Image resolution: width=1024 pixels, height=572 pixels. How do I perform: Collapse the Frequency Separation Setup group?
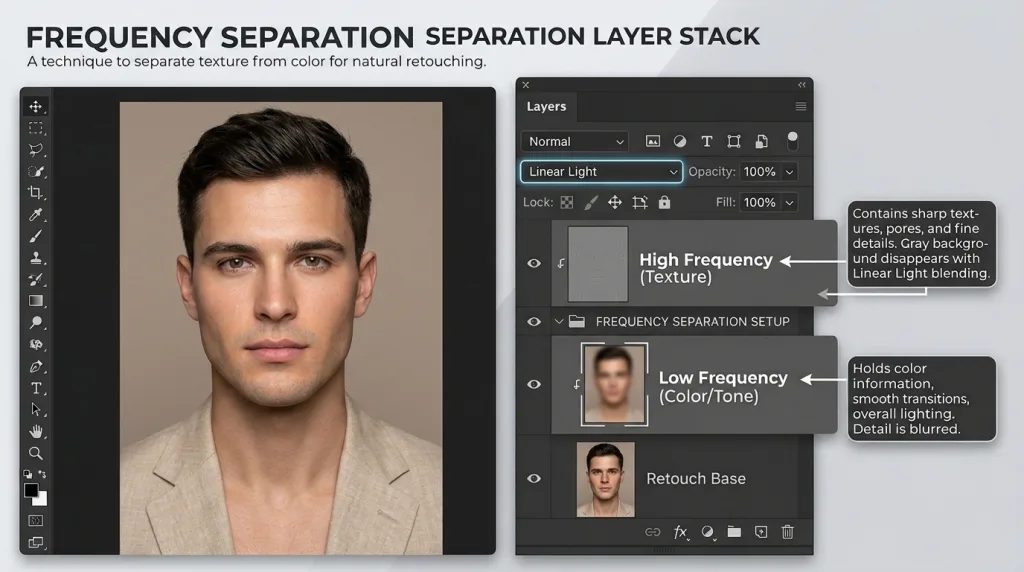click(558, 321)
